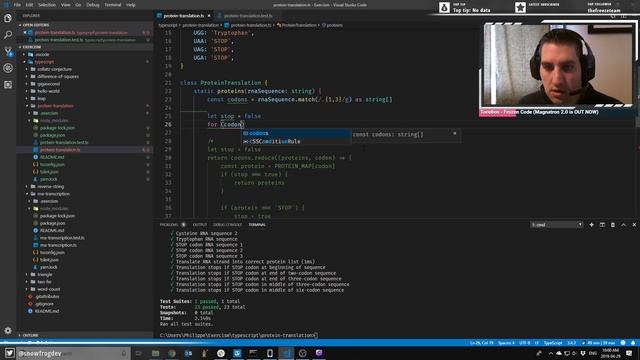Open the Debug view in the activity bar

pyautogui.click(x=8, y=68)
